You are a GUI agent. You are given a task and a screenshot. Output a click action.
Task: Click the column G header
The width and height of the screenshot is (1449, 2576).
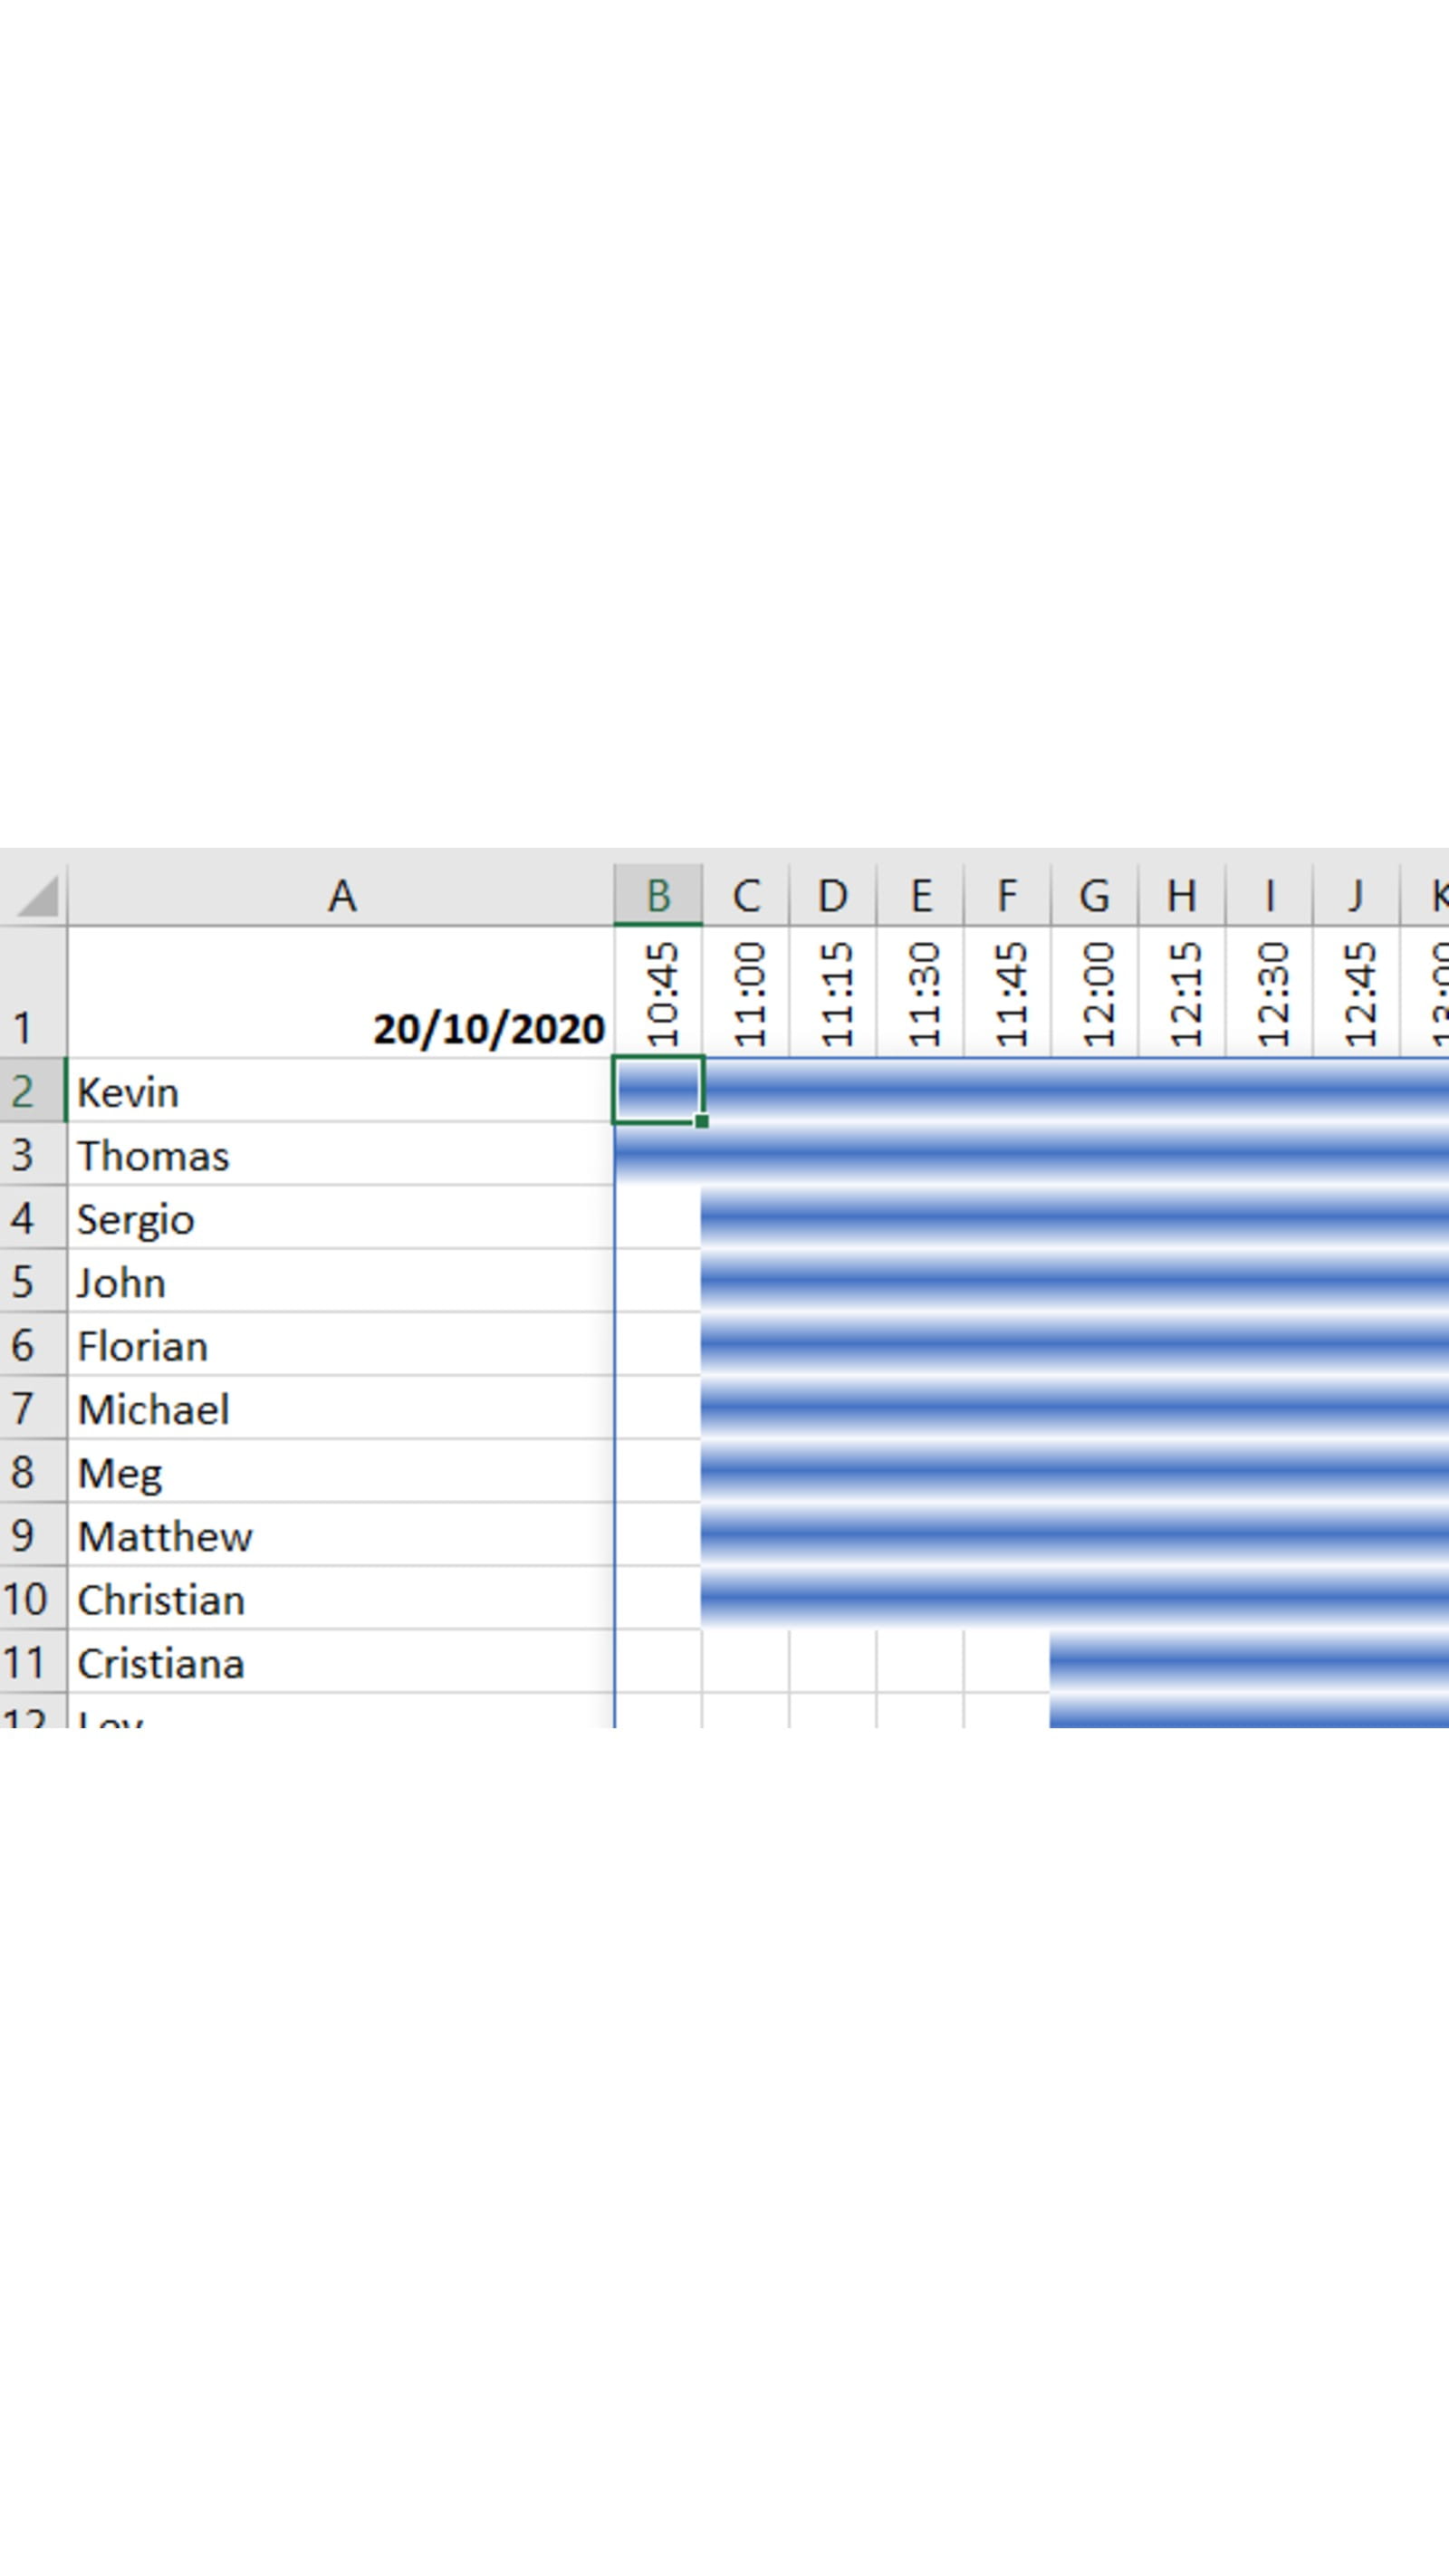(1093, 895)
